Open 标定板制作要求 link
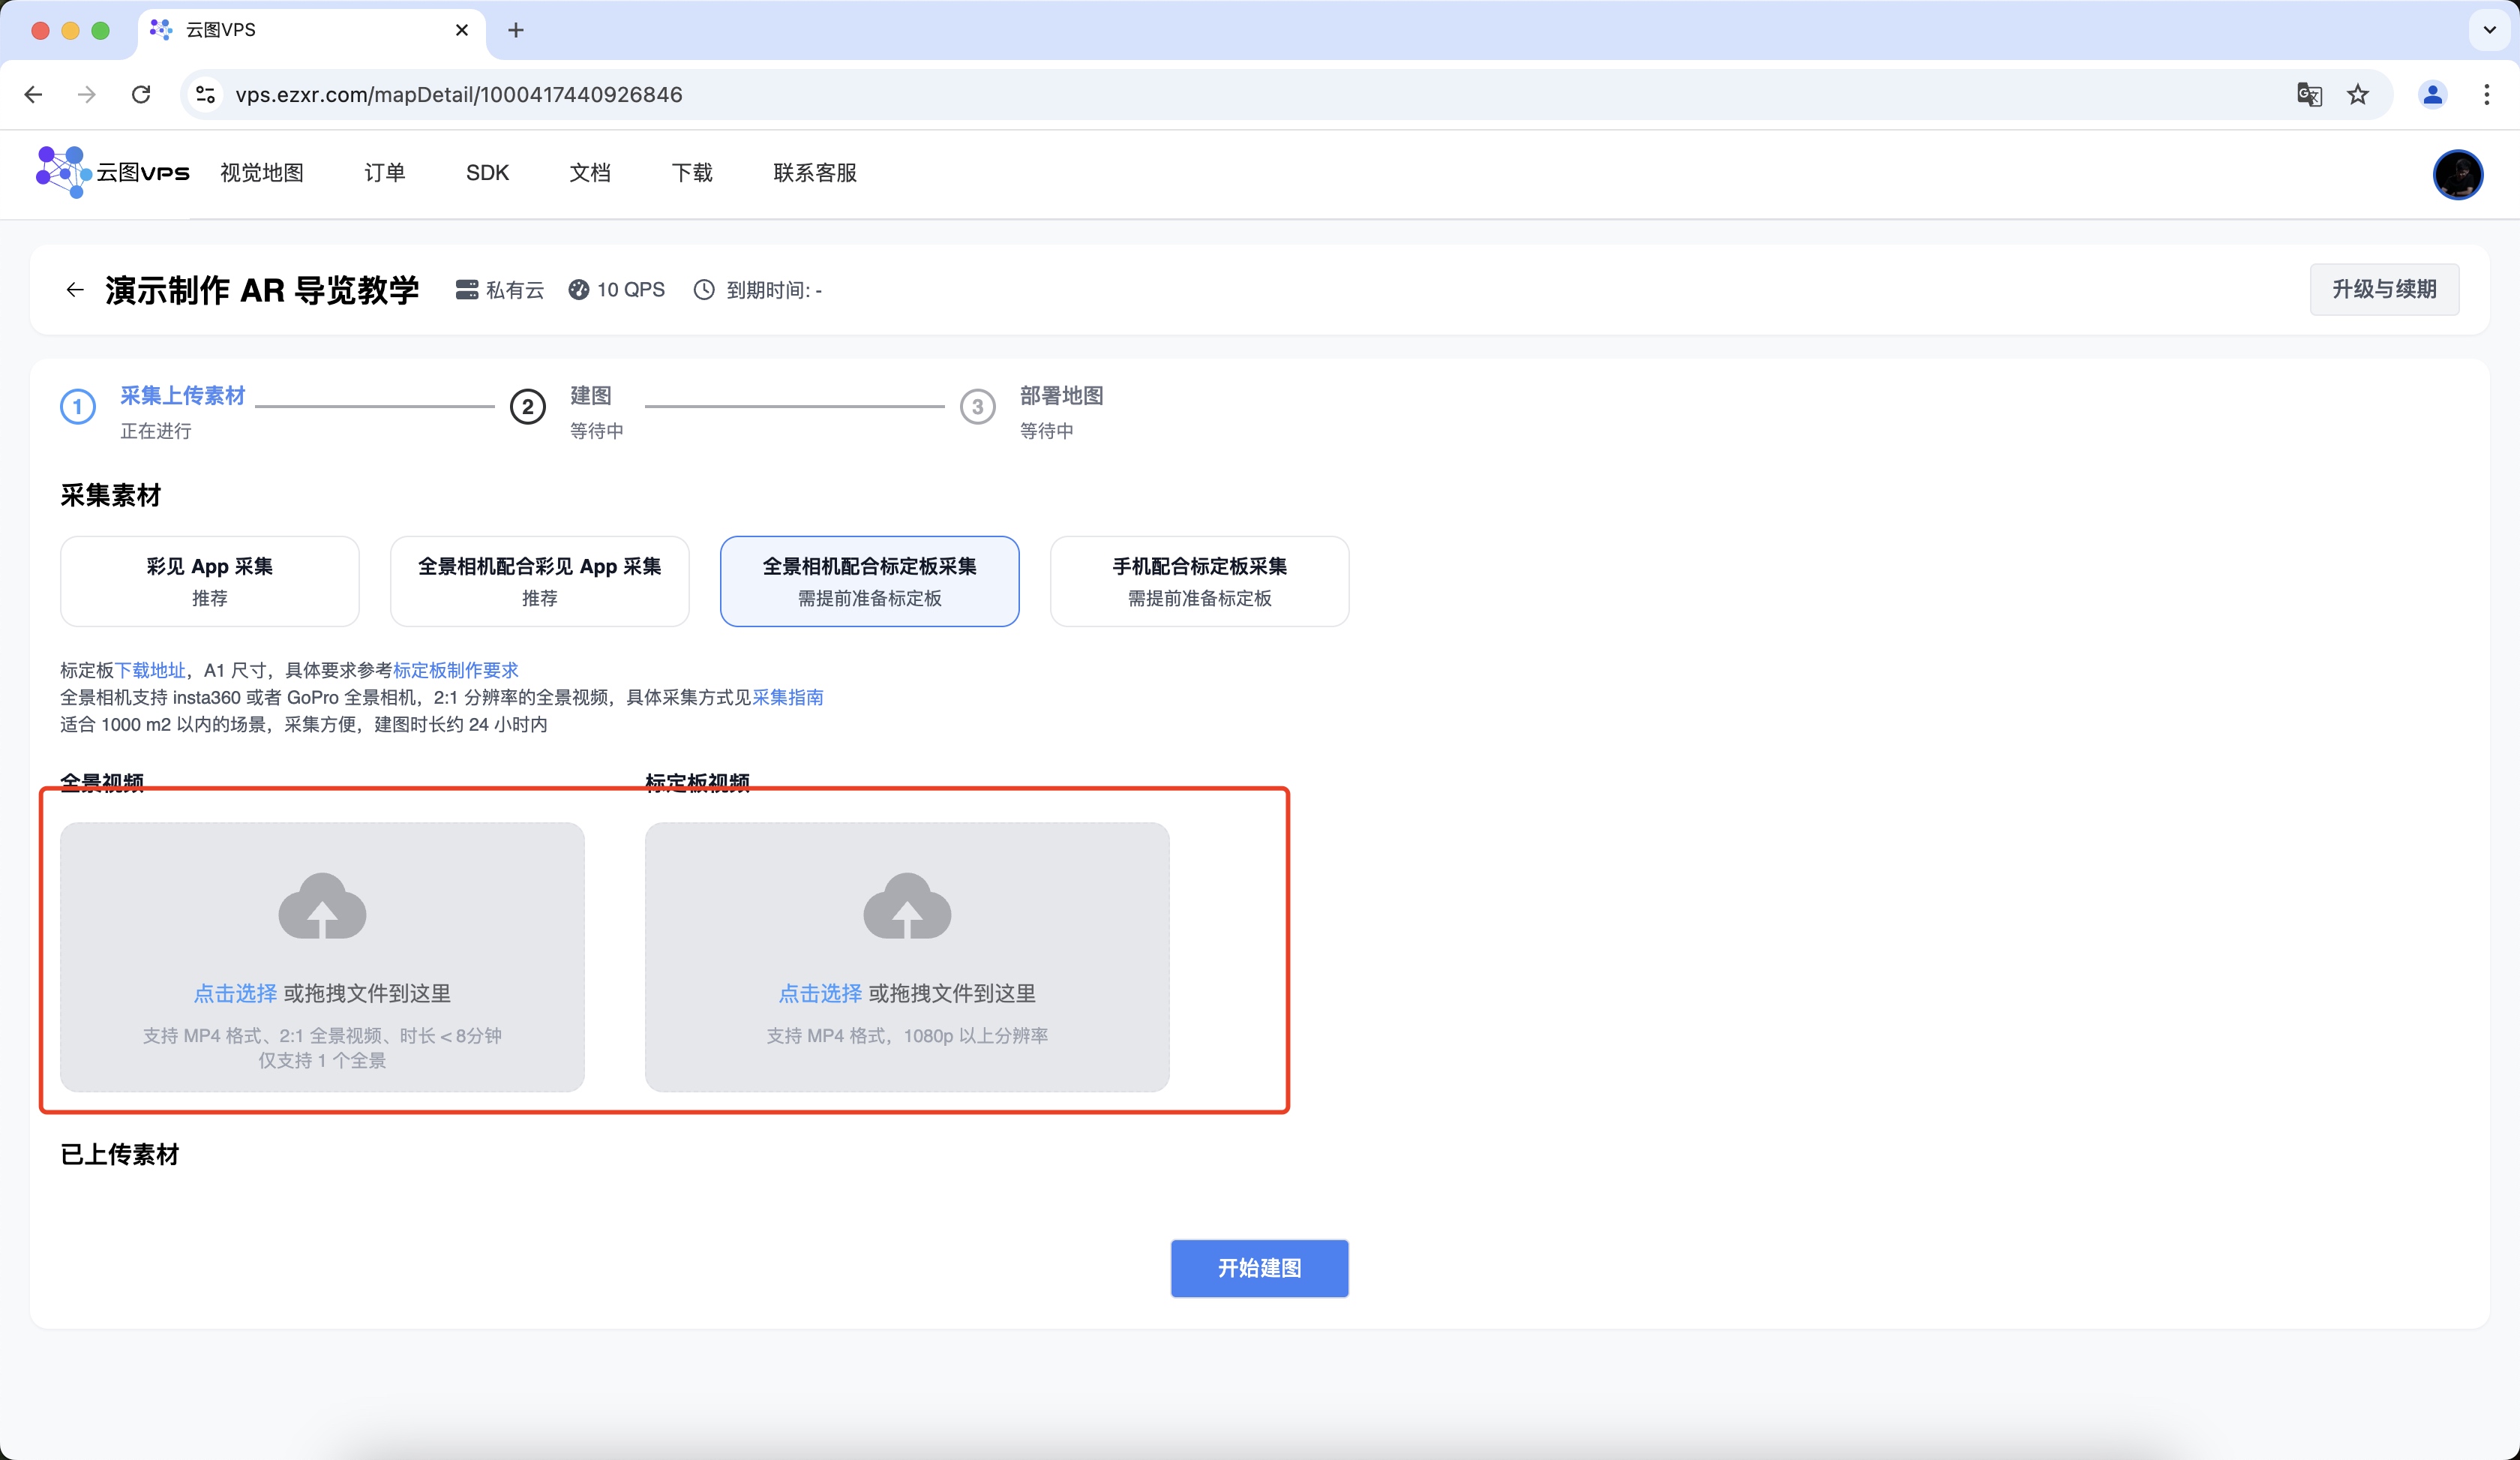The height and width of the screenshot is (1460, 2520). (x=456, y=670)
